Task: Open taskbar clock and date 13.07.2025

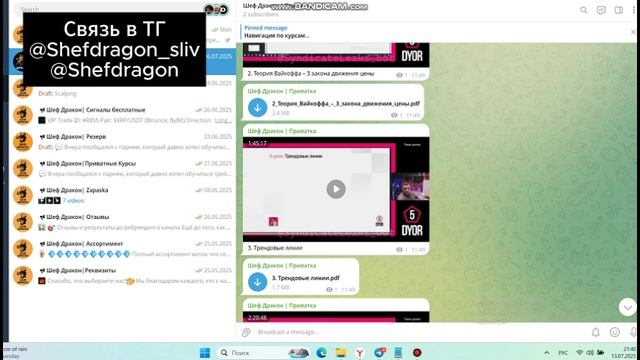Action: click(x=623, y=353)
